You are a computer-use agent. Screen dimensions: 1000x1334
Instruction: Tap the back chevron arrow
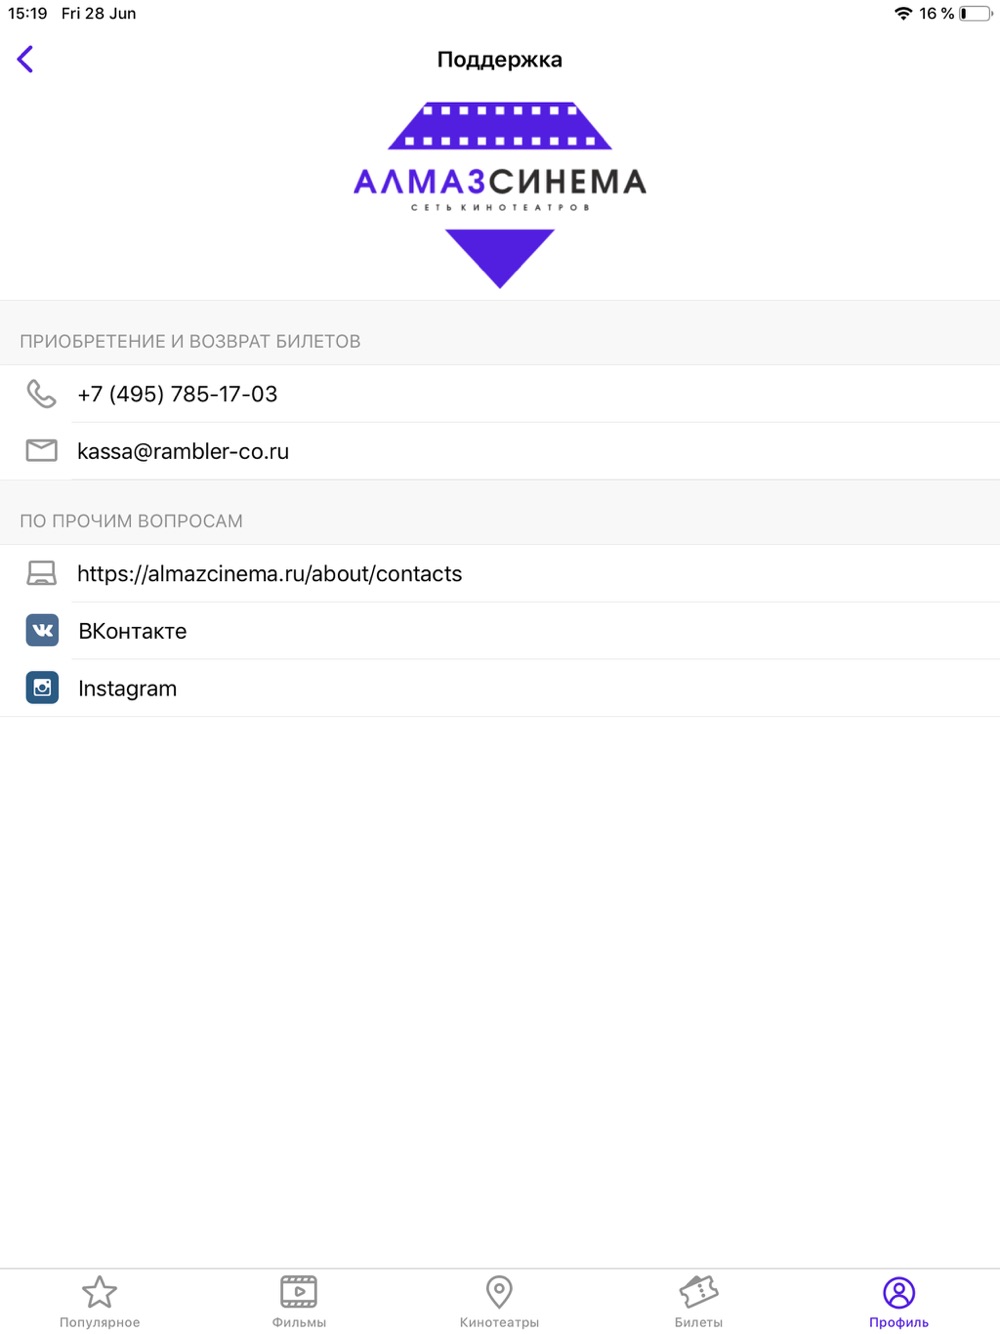pyautogui.click(x=25, y=59)
